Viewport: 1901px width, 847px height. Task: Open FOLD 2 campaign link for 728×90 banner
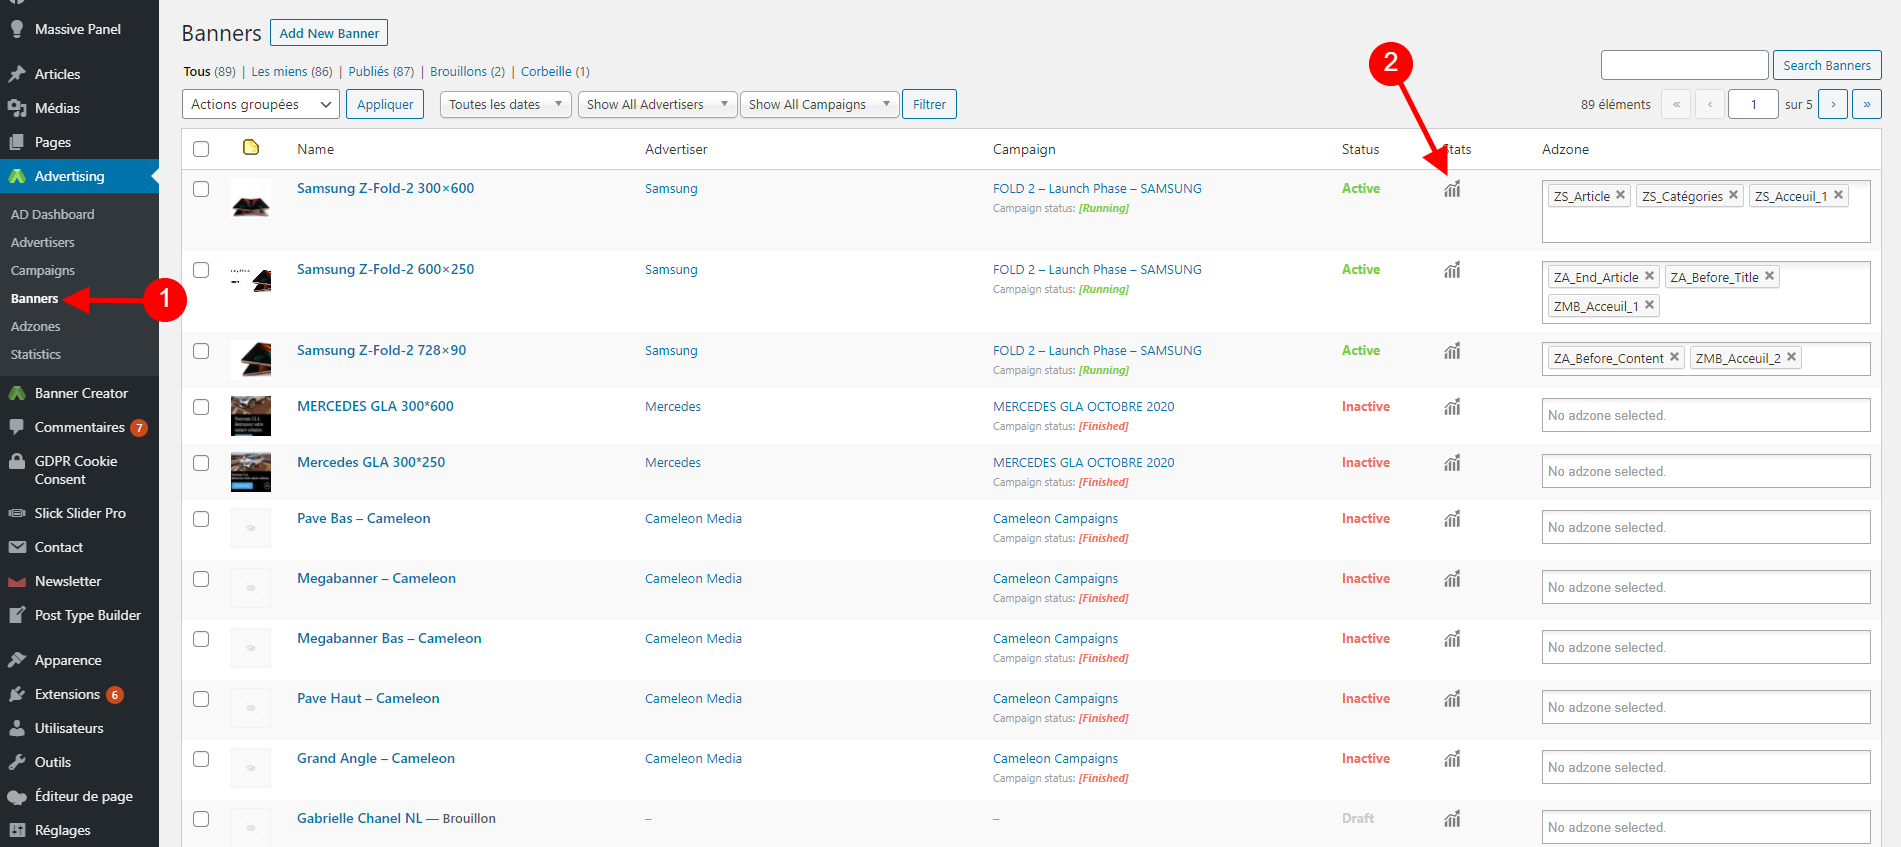1097,350
